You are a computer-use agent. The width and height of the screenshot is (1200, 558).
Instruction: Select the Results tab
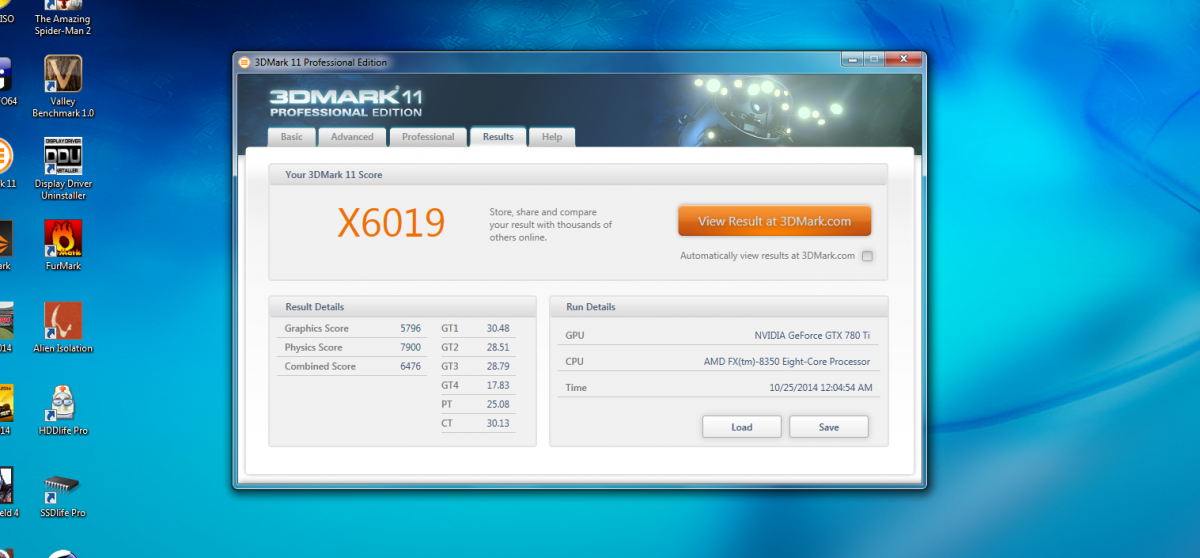coord(498,137)
